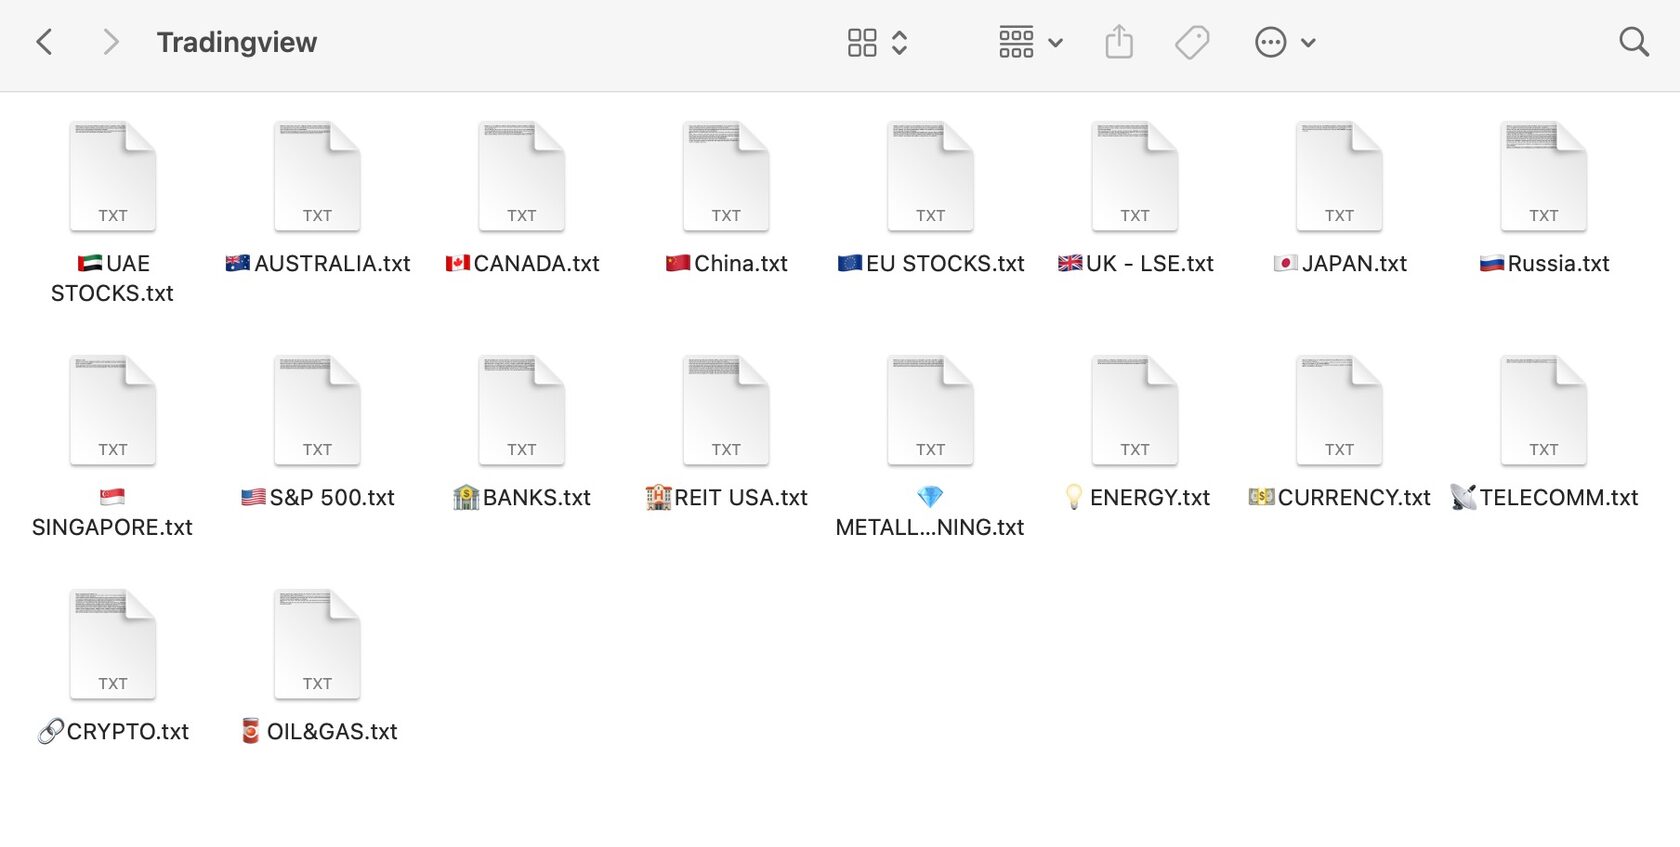Click the JAPAN.txt file name

[x=1340, y=264]
